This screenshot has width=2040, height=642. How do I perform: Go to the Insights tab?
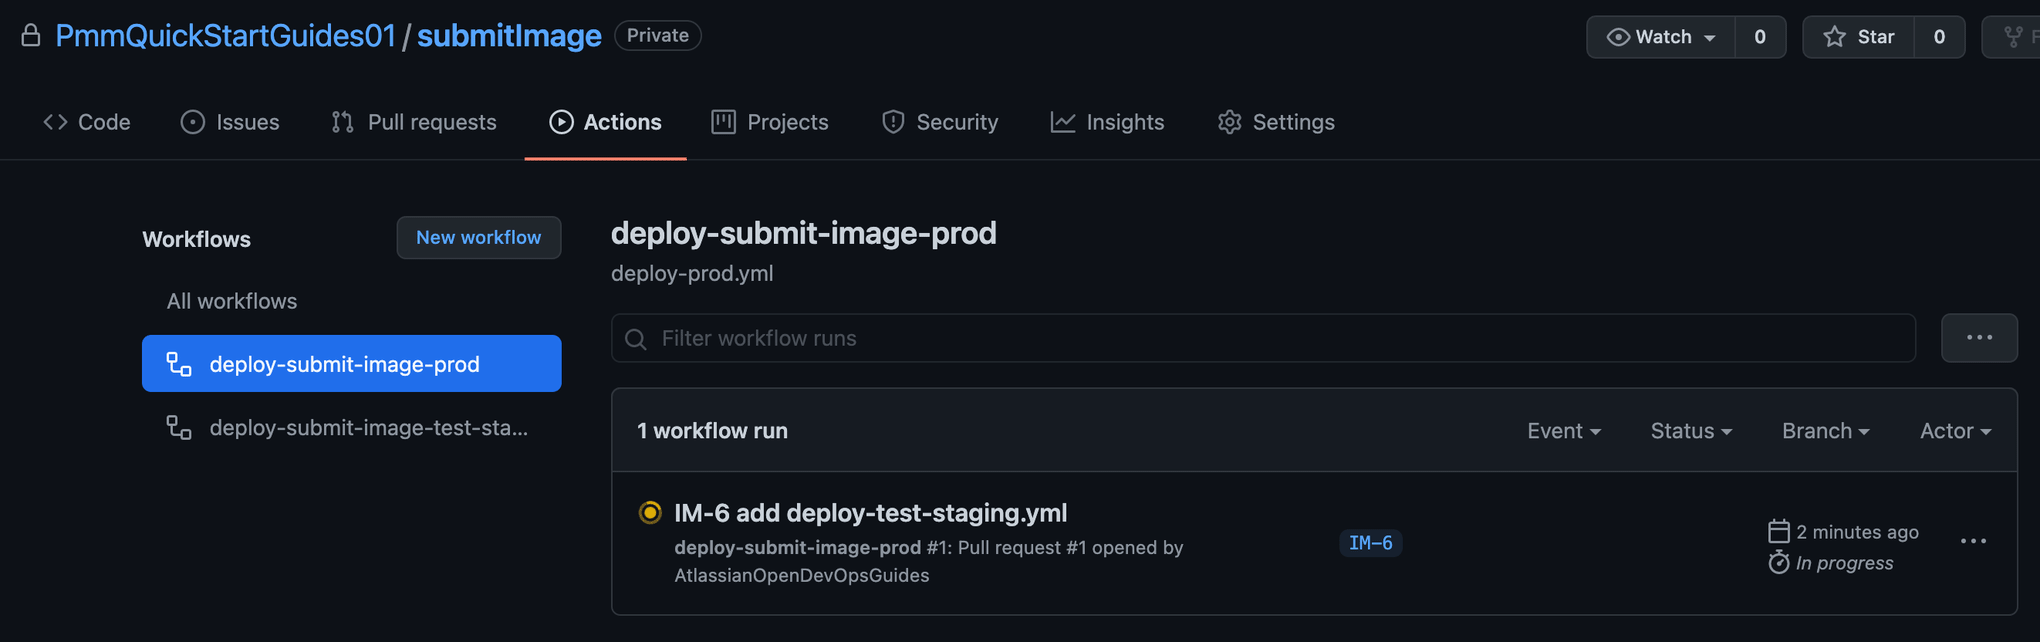pos(1107,122)
